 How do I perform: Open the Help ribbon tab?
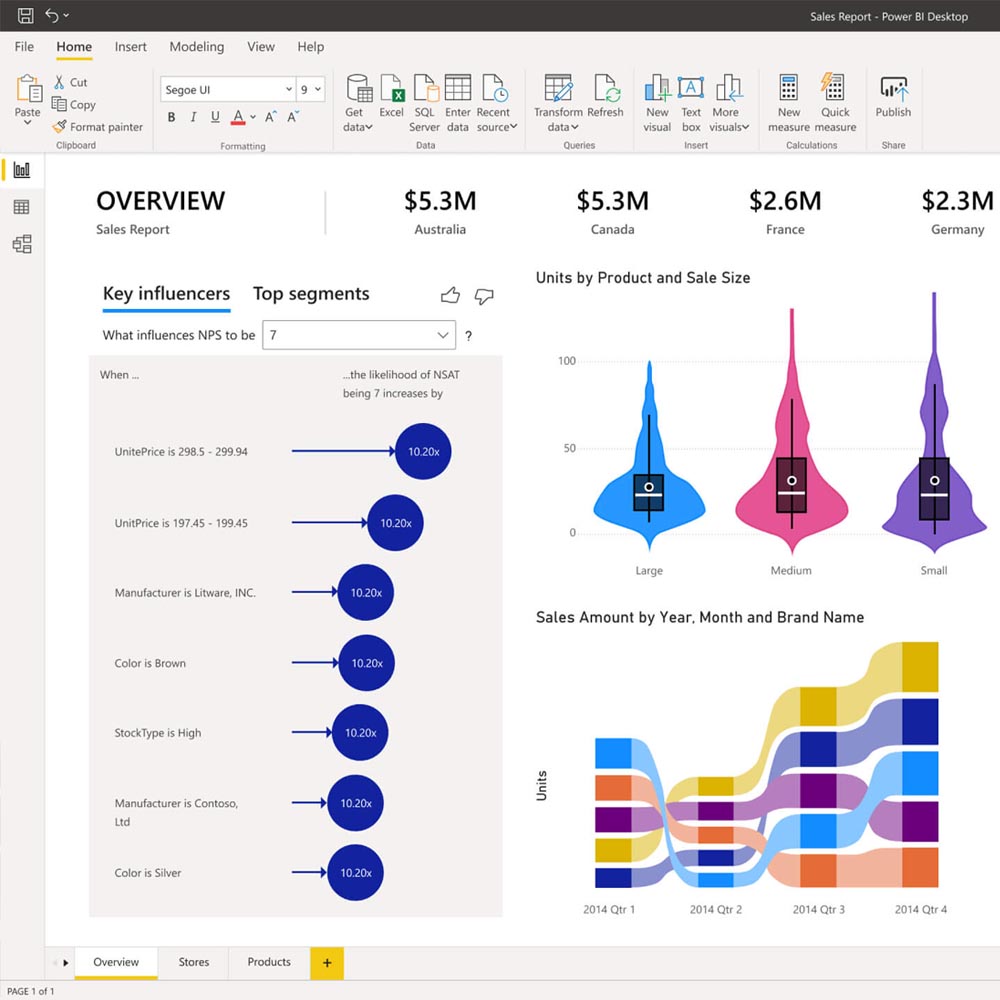(x=311, y=47)
